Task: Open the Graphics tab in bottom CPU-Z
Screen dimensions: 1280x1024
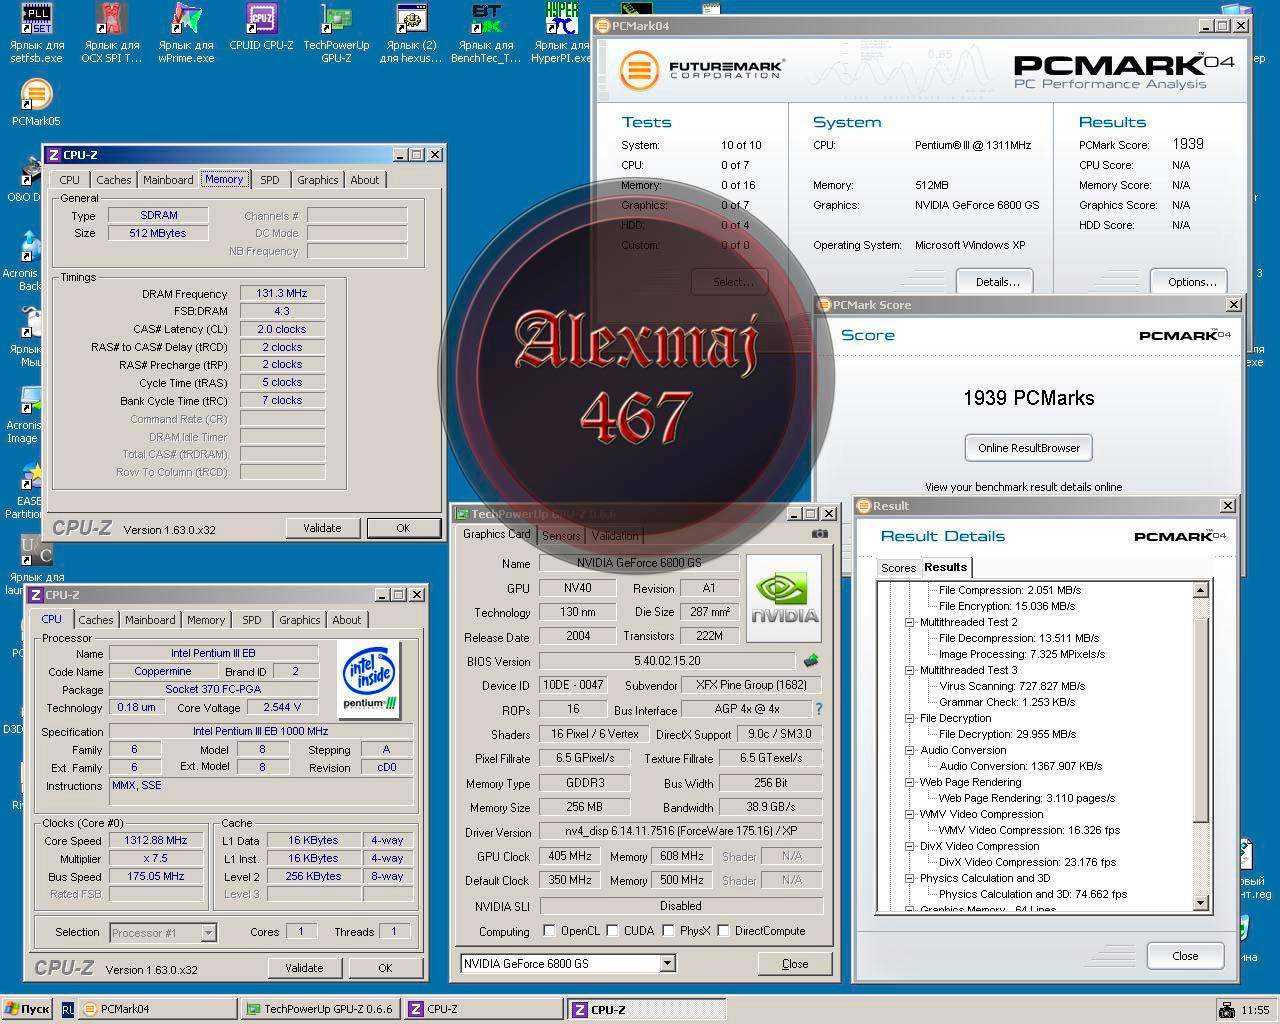Action: click(x=299, y=620)
